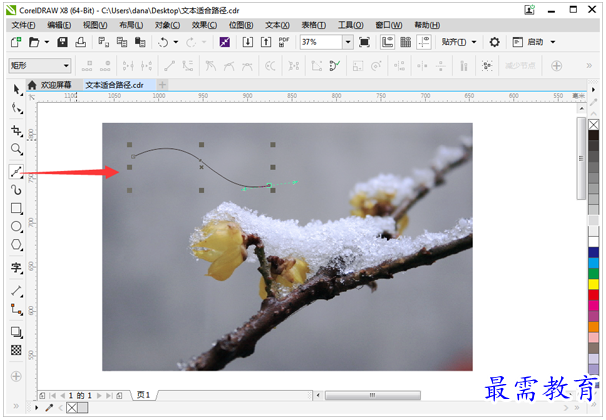Click the purple Search content icon

225,42
